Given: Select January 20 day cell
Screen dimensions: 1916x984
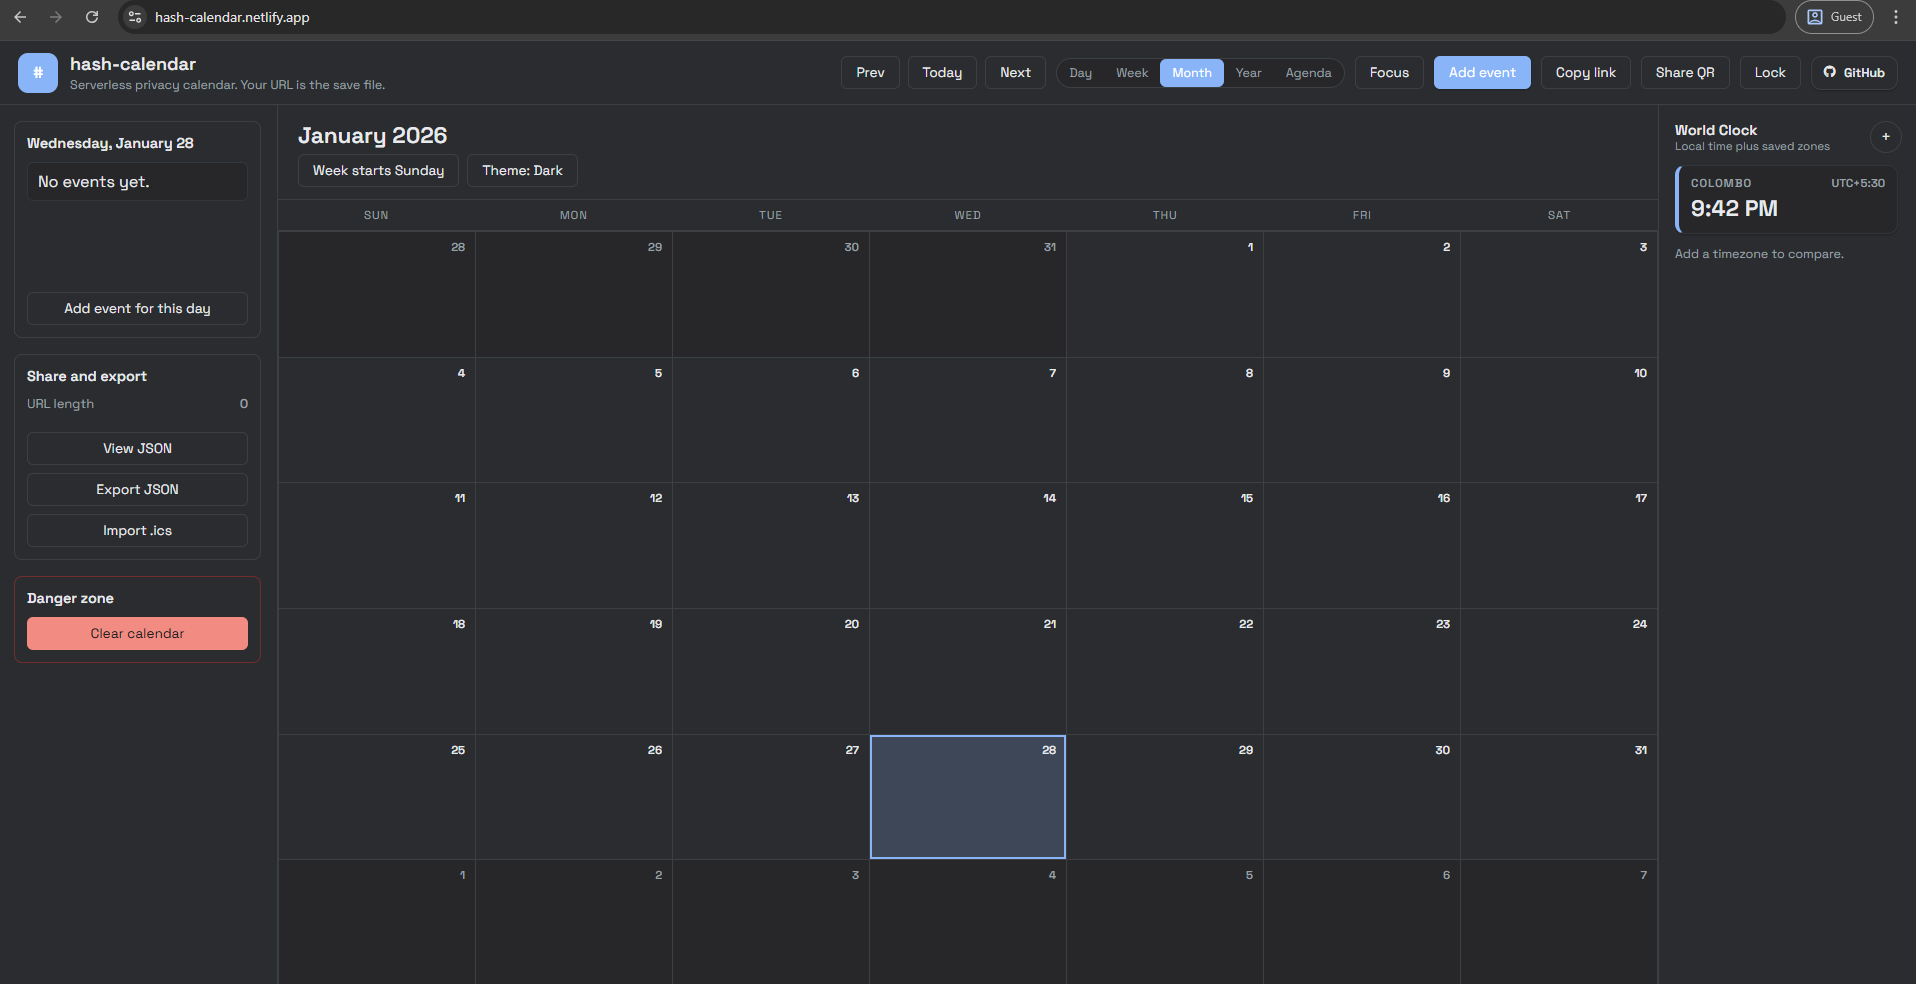Looking at the screenshot, I should 770,672.
